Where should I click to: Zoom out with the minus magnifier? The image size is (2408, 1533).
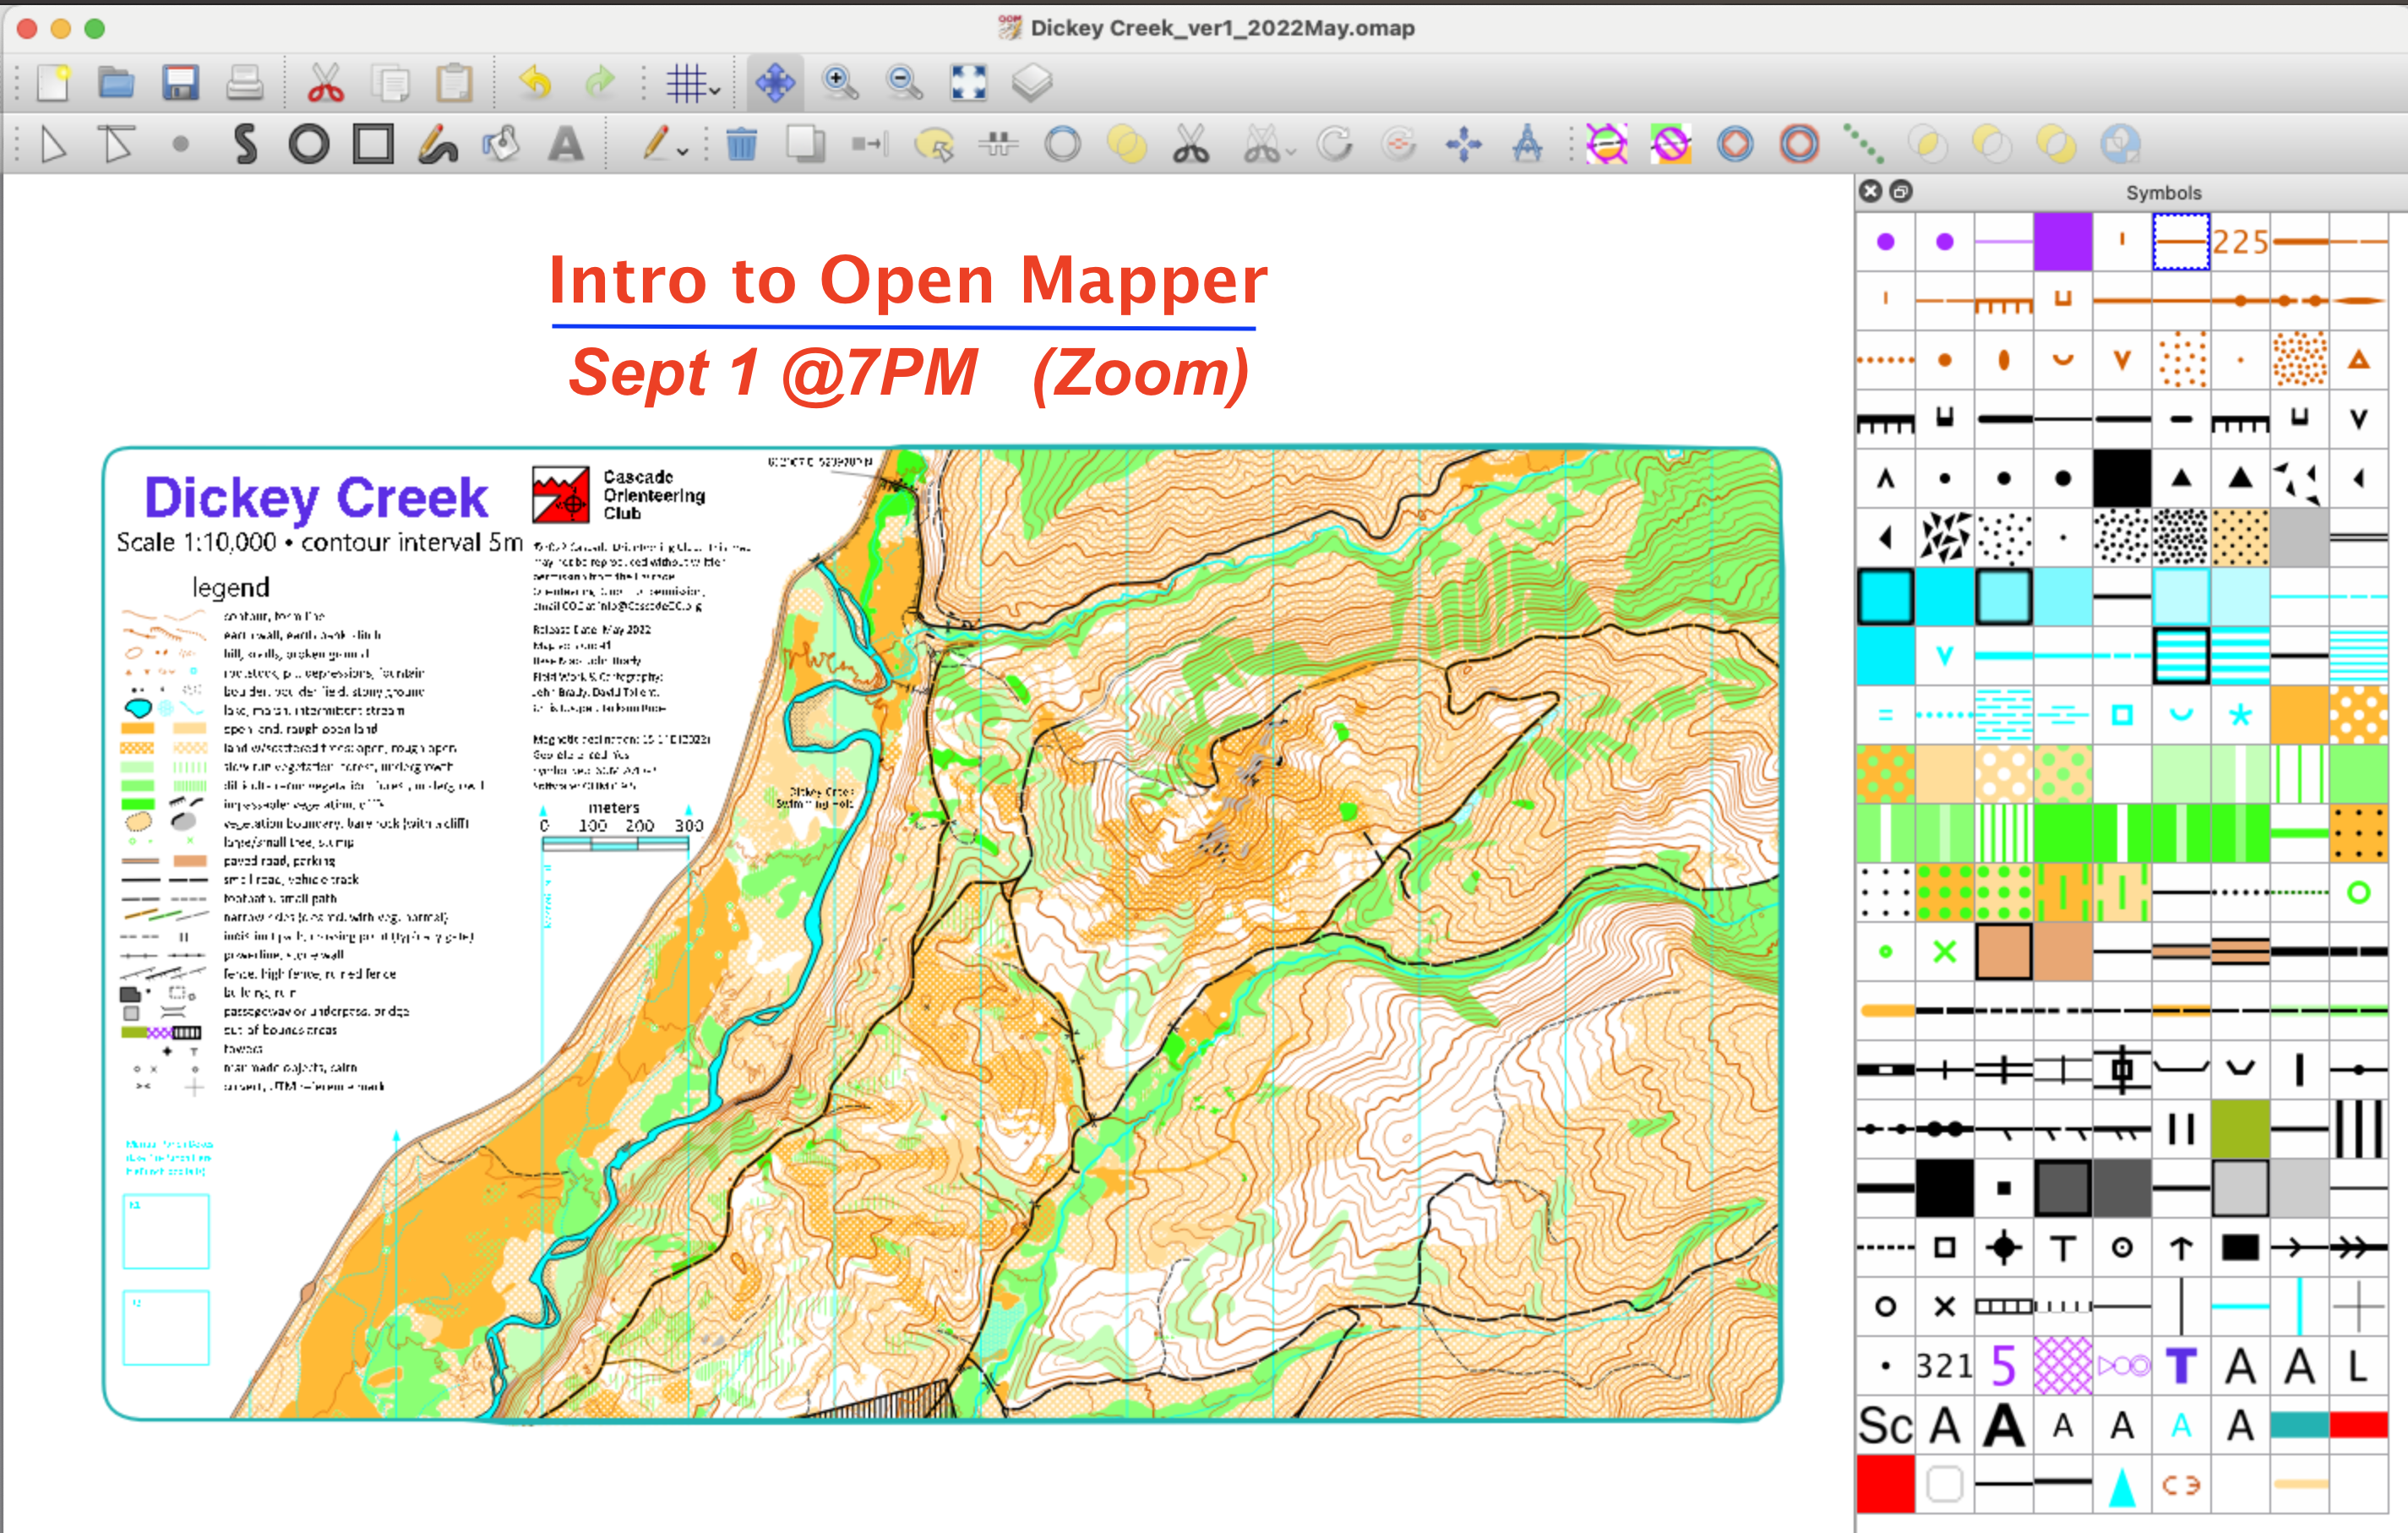pos(904,83)
